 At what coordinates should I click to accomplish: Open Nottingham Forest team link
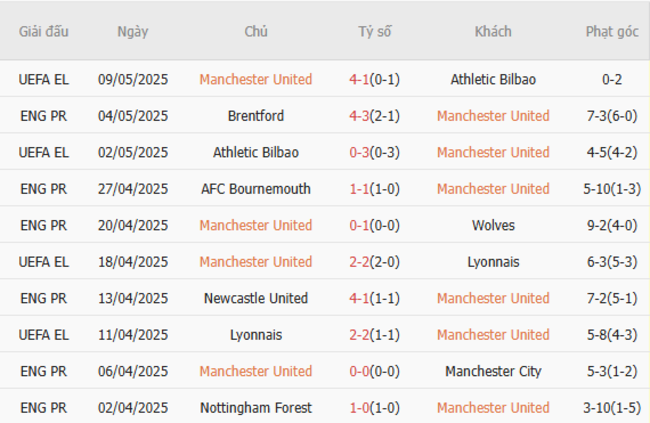tap(255, 408)
